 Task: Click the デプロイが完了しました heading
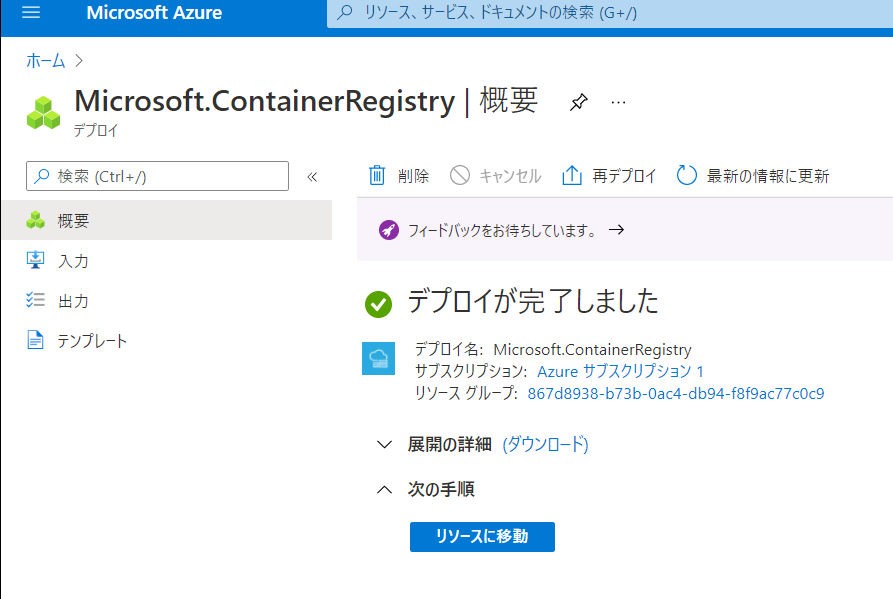pos(533,302)
